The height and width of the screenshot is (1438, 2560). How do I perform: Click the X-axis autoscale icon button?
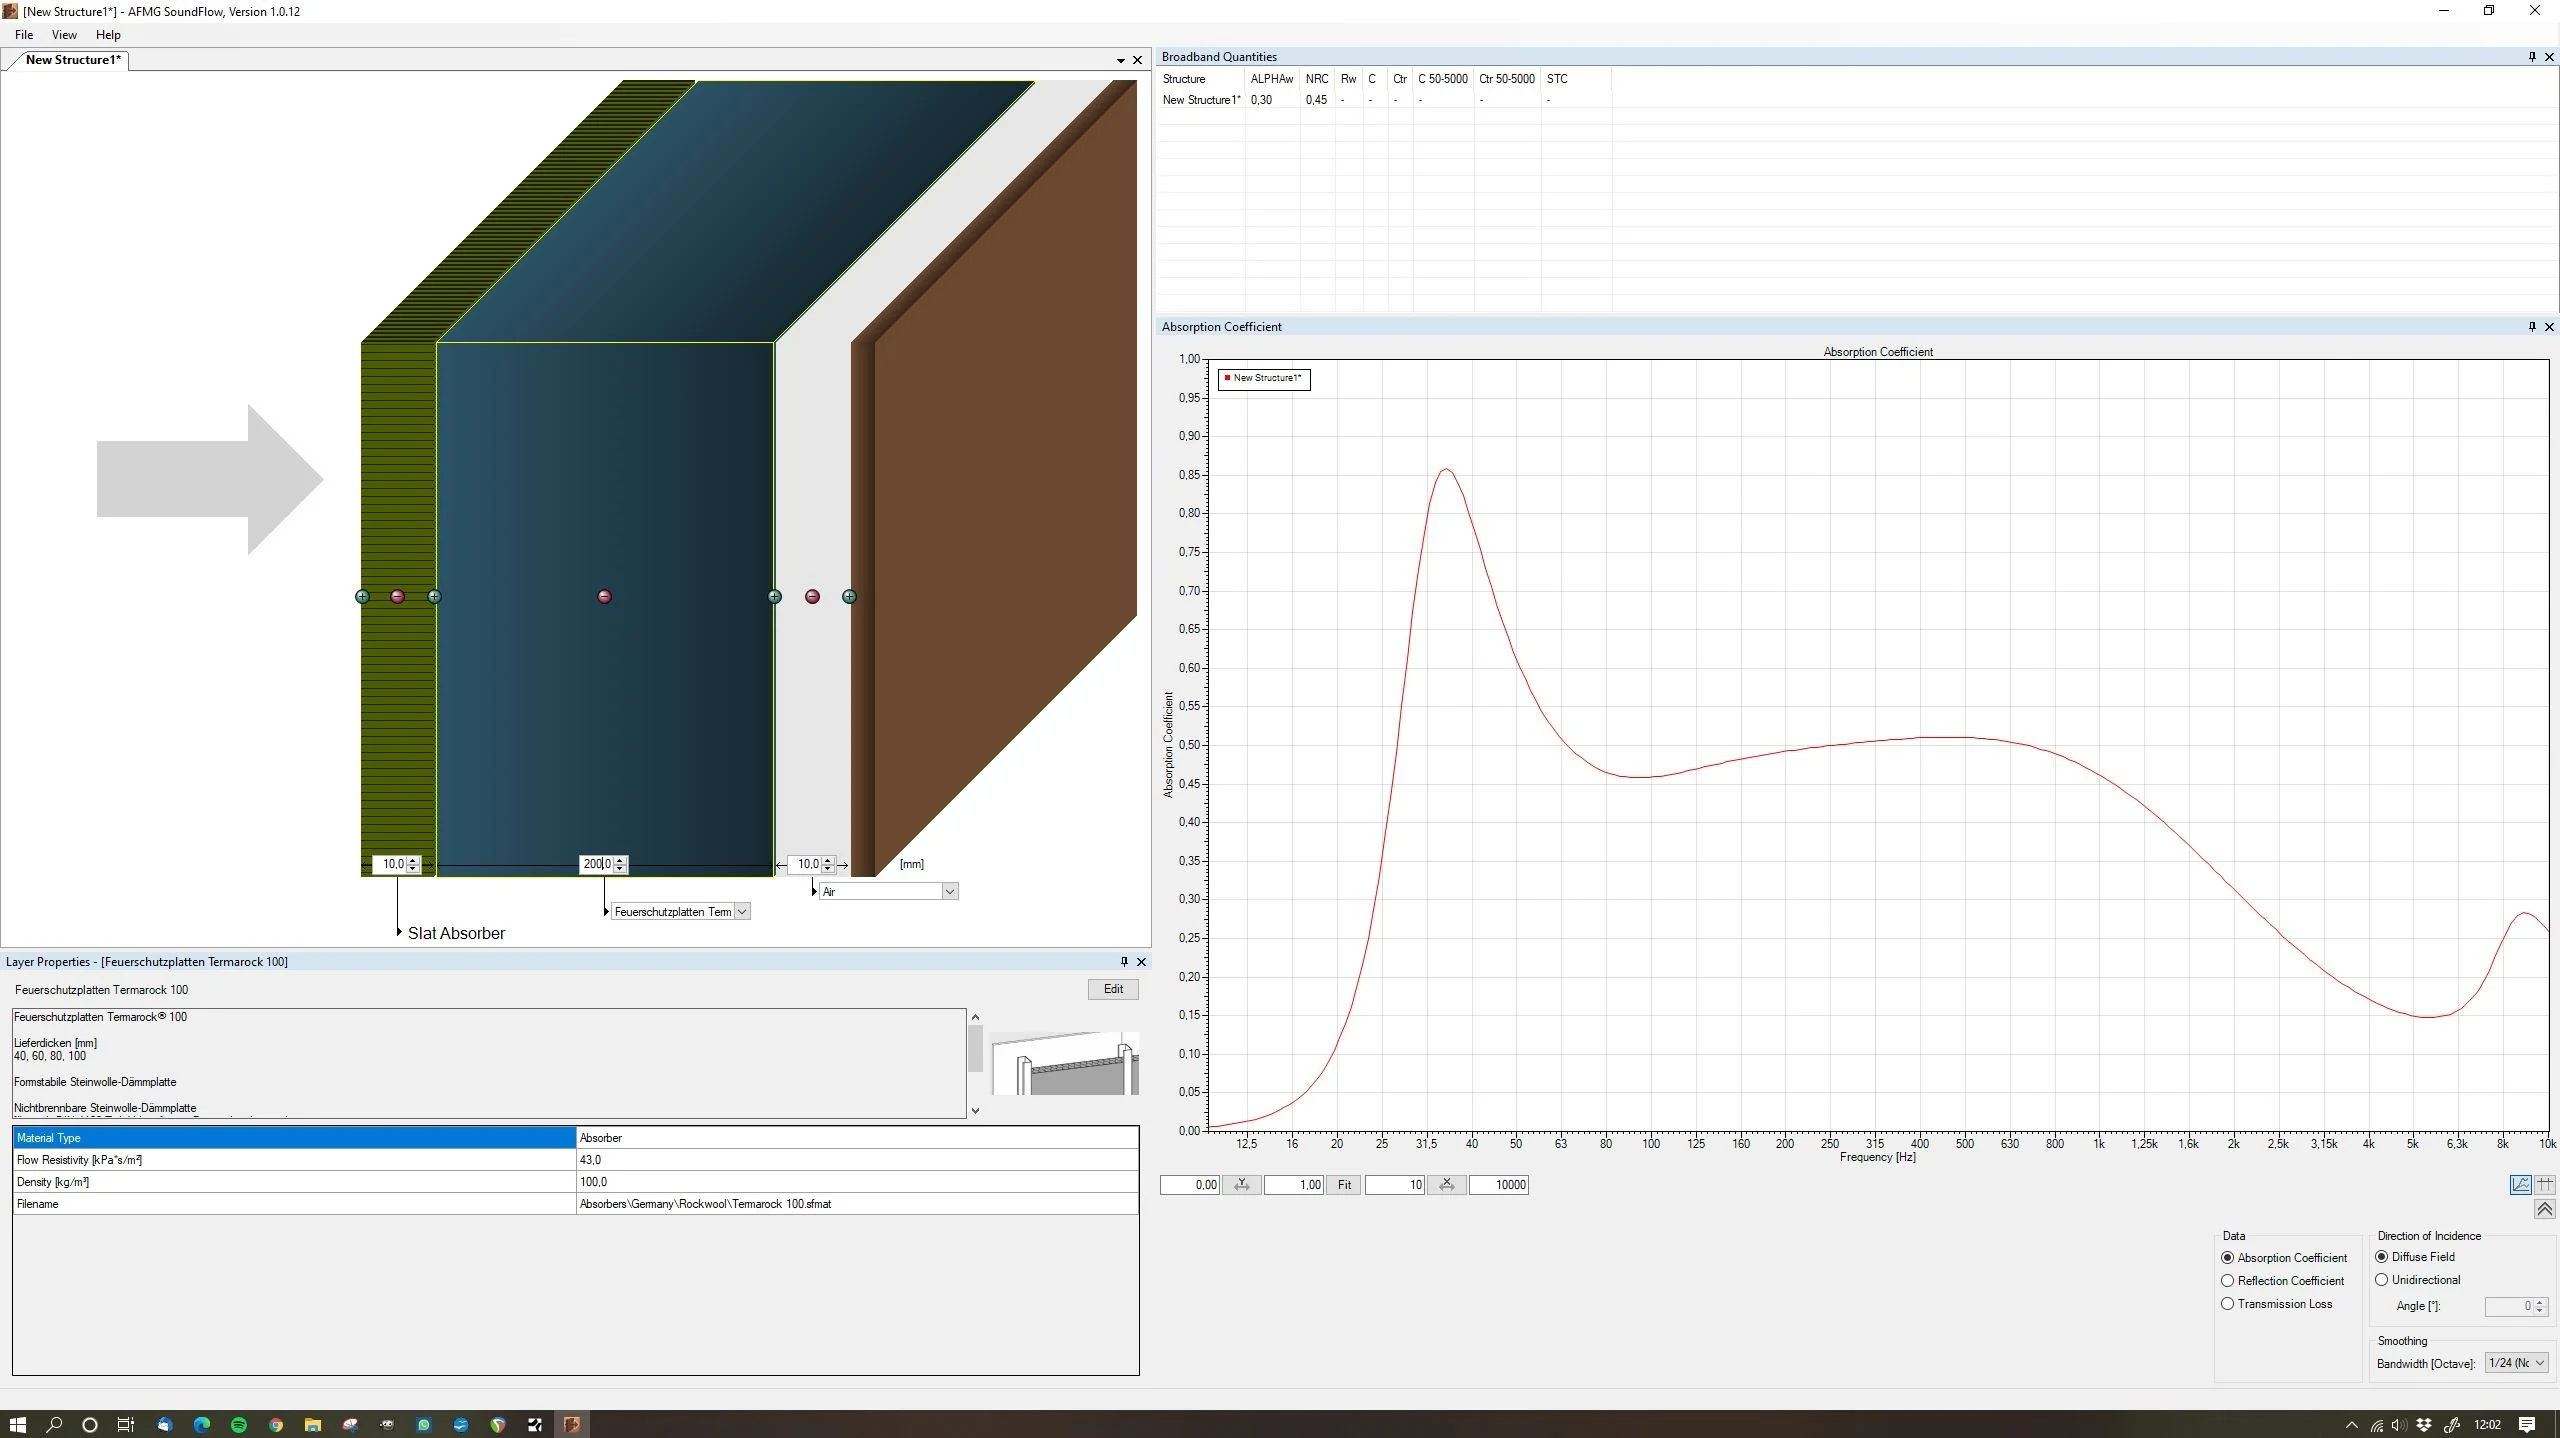1446,1185
